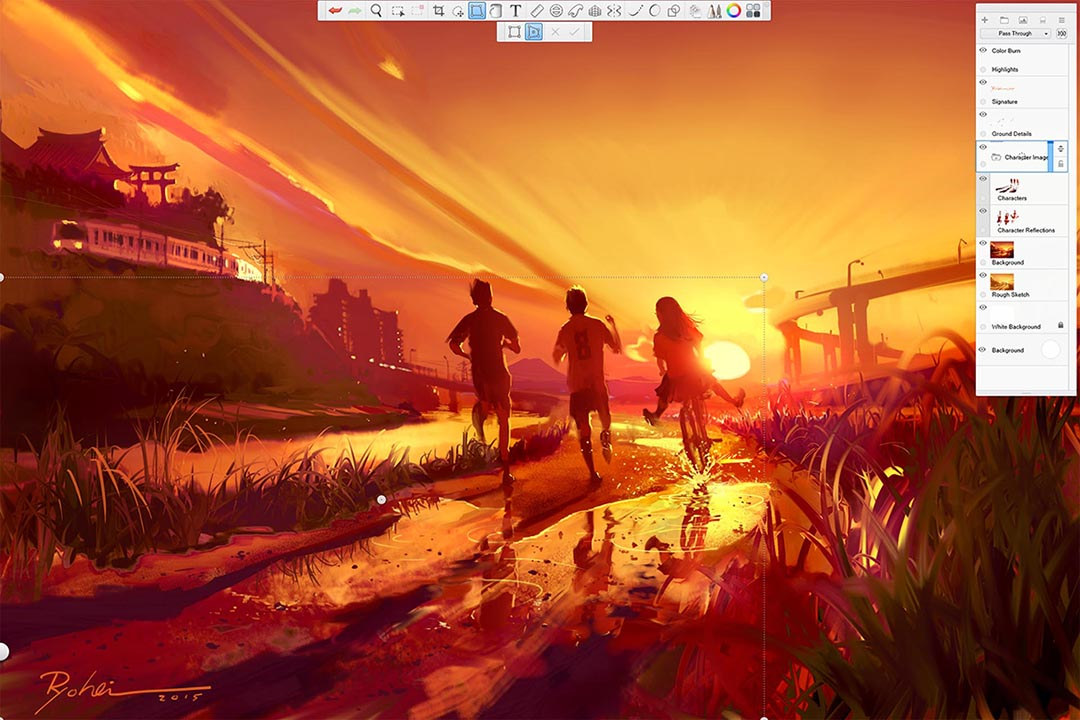The image size is (1080, 720).
Task: Choose the Paint tools icon
Action: pos(714,12)
